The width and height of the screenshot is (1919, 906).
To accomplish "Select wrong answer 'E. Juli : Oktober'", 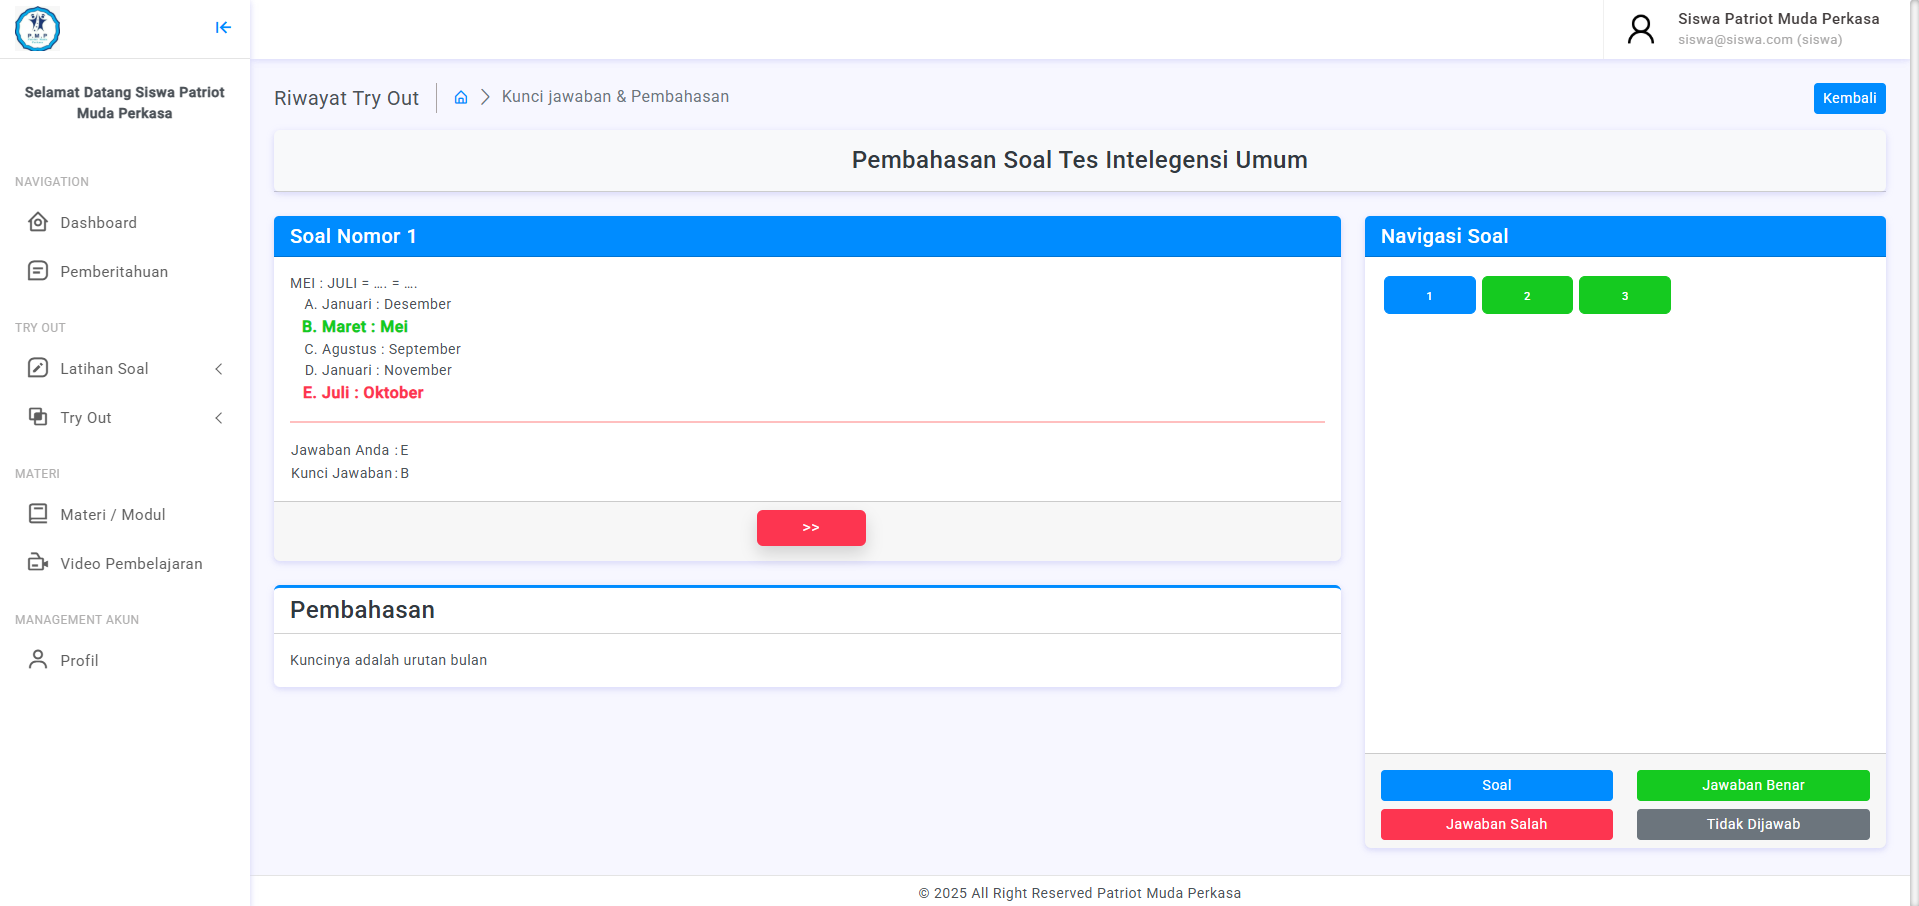I will [363, 393].
